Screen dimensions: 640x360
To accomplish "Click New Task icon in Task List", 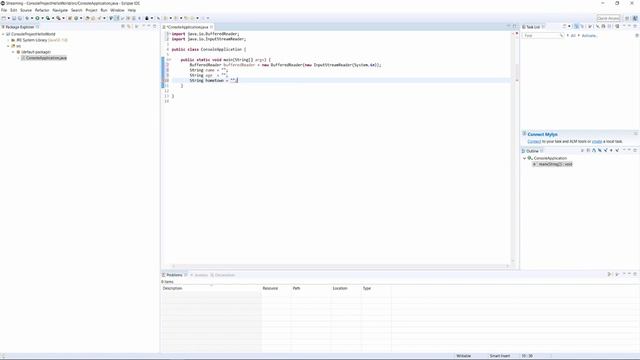I will [x=565, y=27].
